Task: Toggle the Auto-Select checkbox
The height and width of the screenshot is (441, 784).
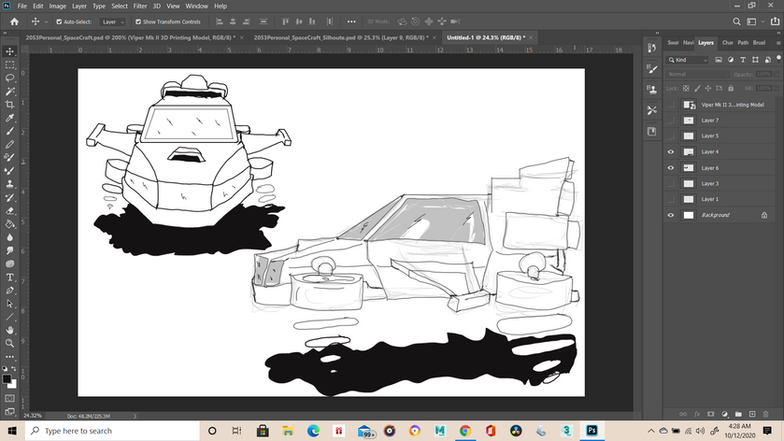Action: pyautogui.click(x=59, y=21)
